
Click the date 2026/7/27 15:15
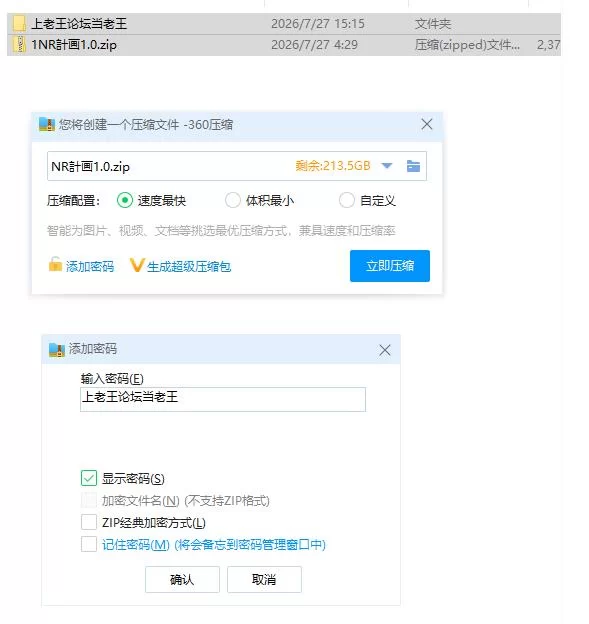318,24
